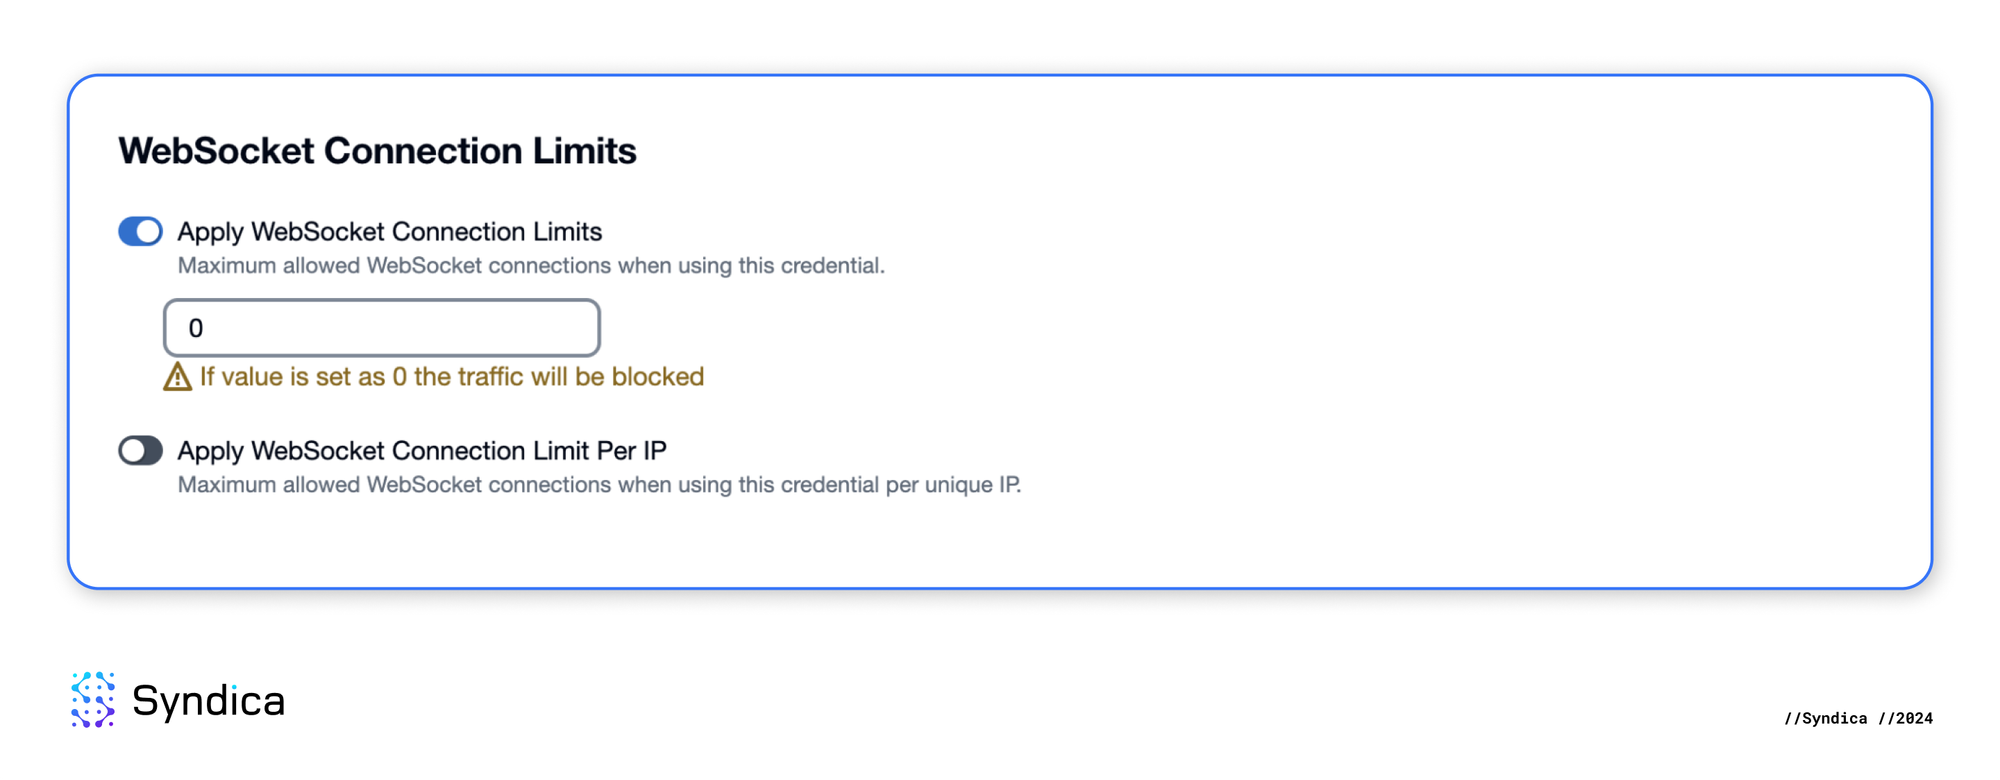Click the exclamation mark inside the warning icon
Screen dimensions: 2000x780
pos(176,379)
